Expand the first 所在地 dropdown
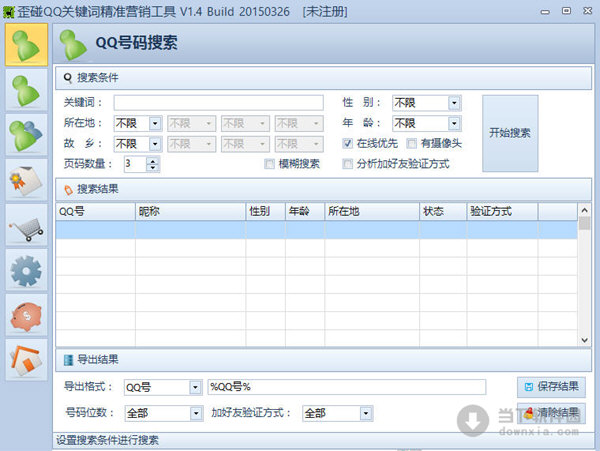 point(155,123)
